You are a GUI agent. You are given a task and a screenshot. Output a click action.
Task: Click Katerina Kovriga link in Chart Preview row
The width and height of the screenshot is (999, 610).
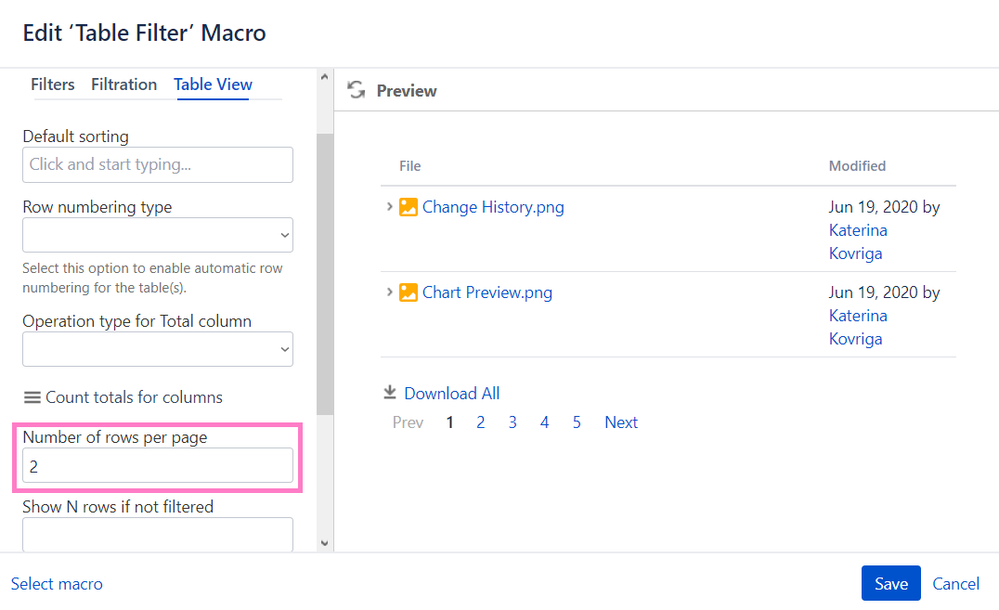point(858,327)
